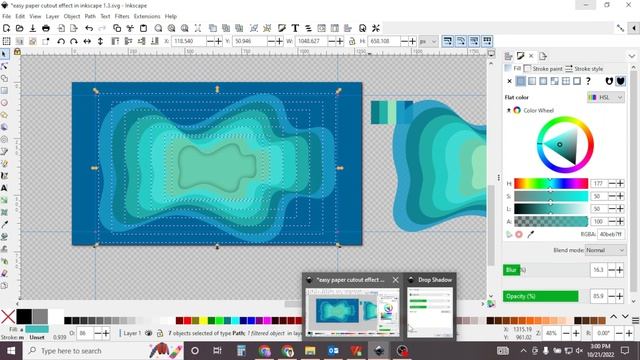
Task: Select the Ellipse circle tool
Action: coord(4,103)
